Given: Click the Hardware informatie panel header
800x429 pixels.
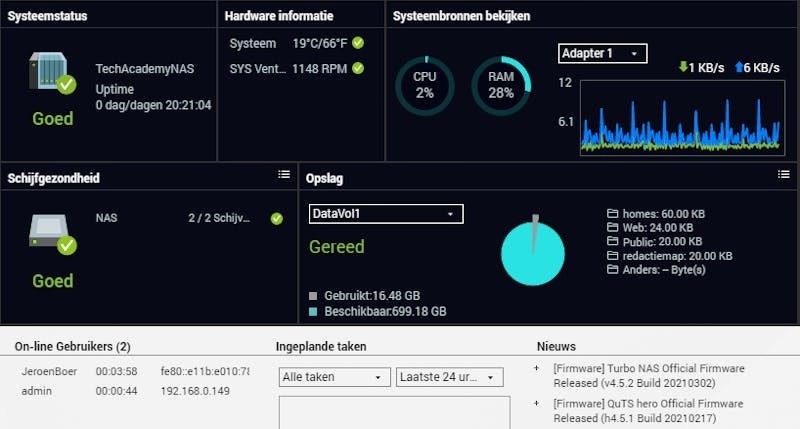Looking at the screenshot, I should tap(279, 16).
